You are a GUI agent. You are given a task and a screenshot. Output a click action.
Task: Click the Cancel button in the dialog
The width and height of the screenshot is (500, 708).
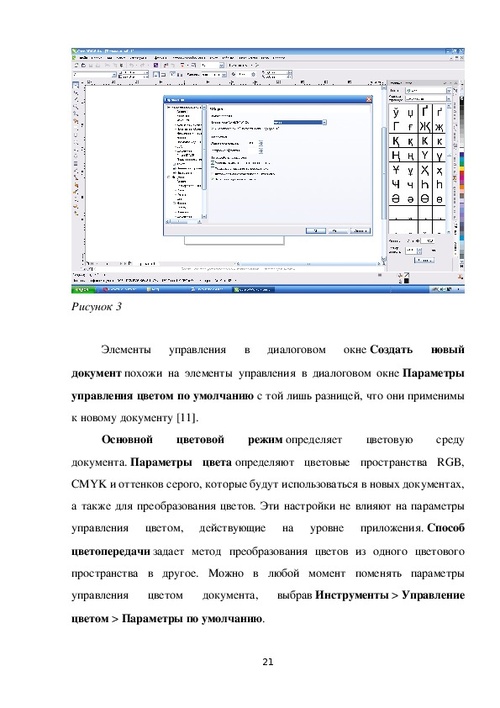pyautogui.click(x=337, y=231)
